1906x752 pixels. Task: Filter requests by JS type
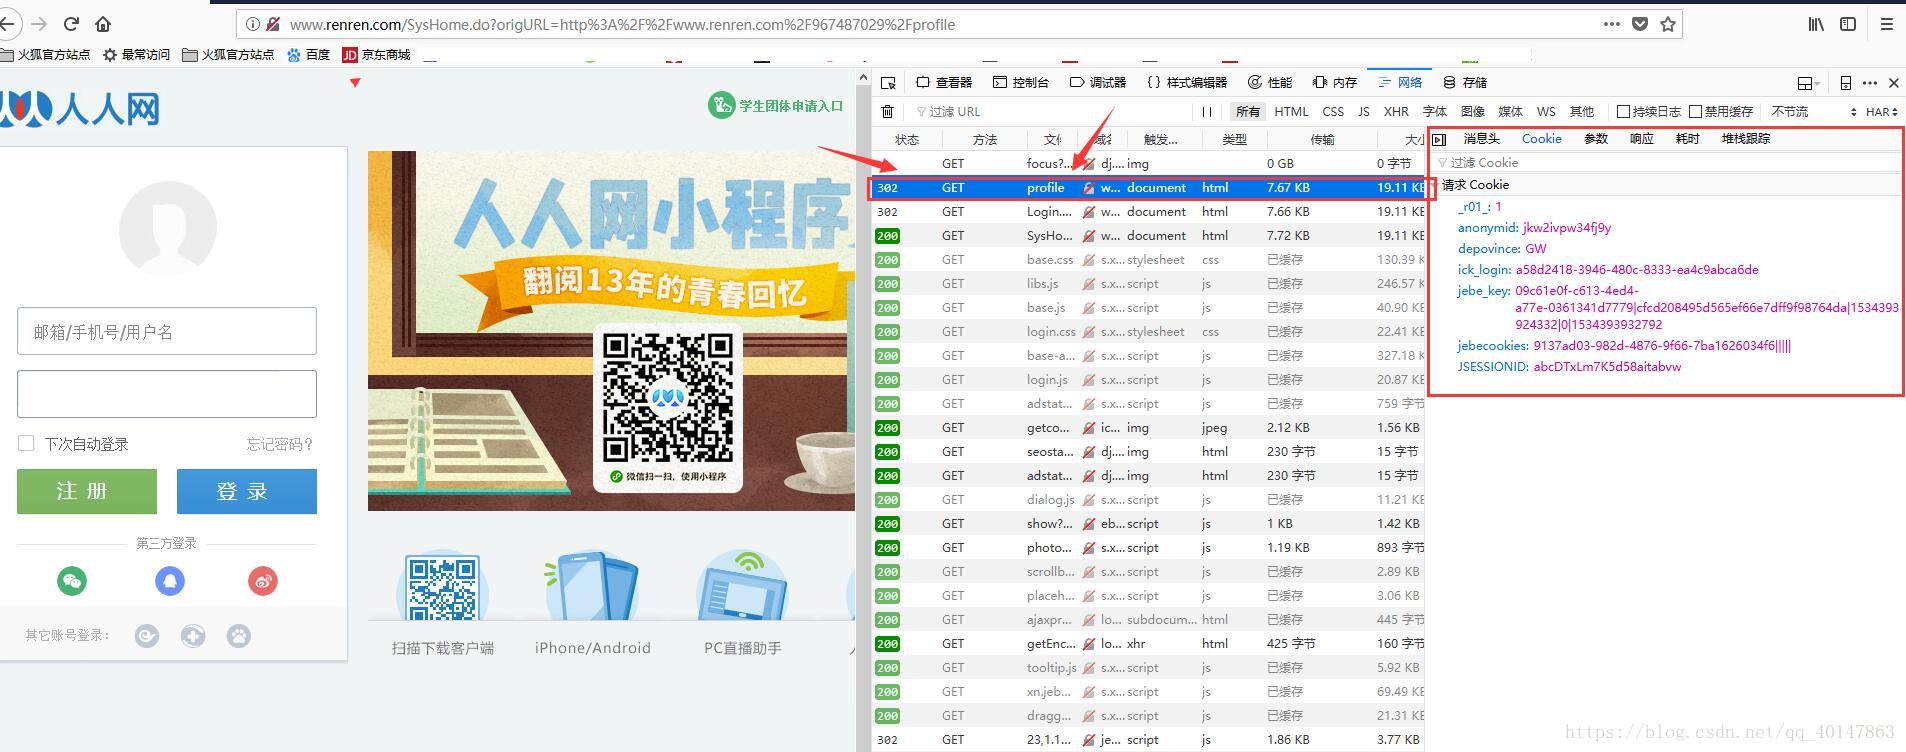[1364, 111]
